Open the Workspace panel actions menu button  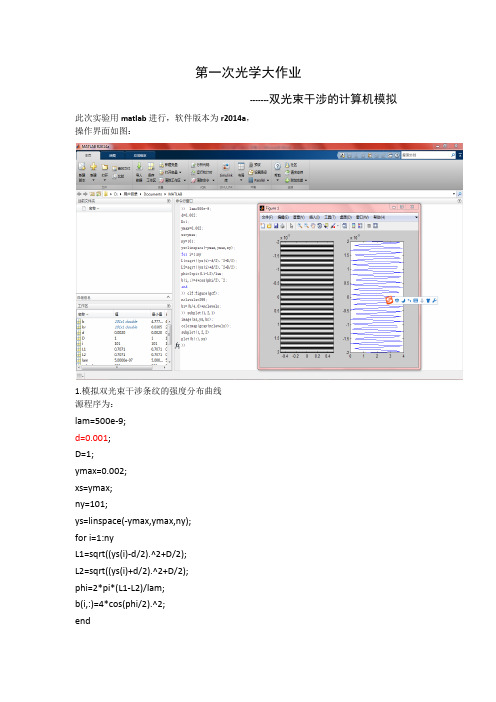tap(169, 305)
